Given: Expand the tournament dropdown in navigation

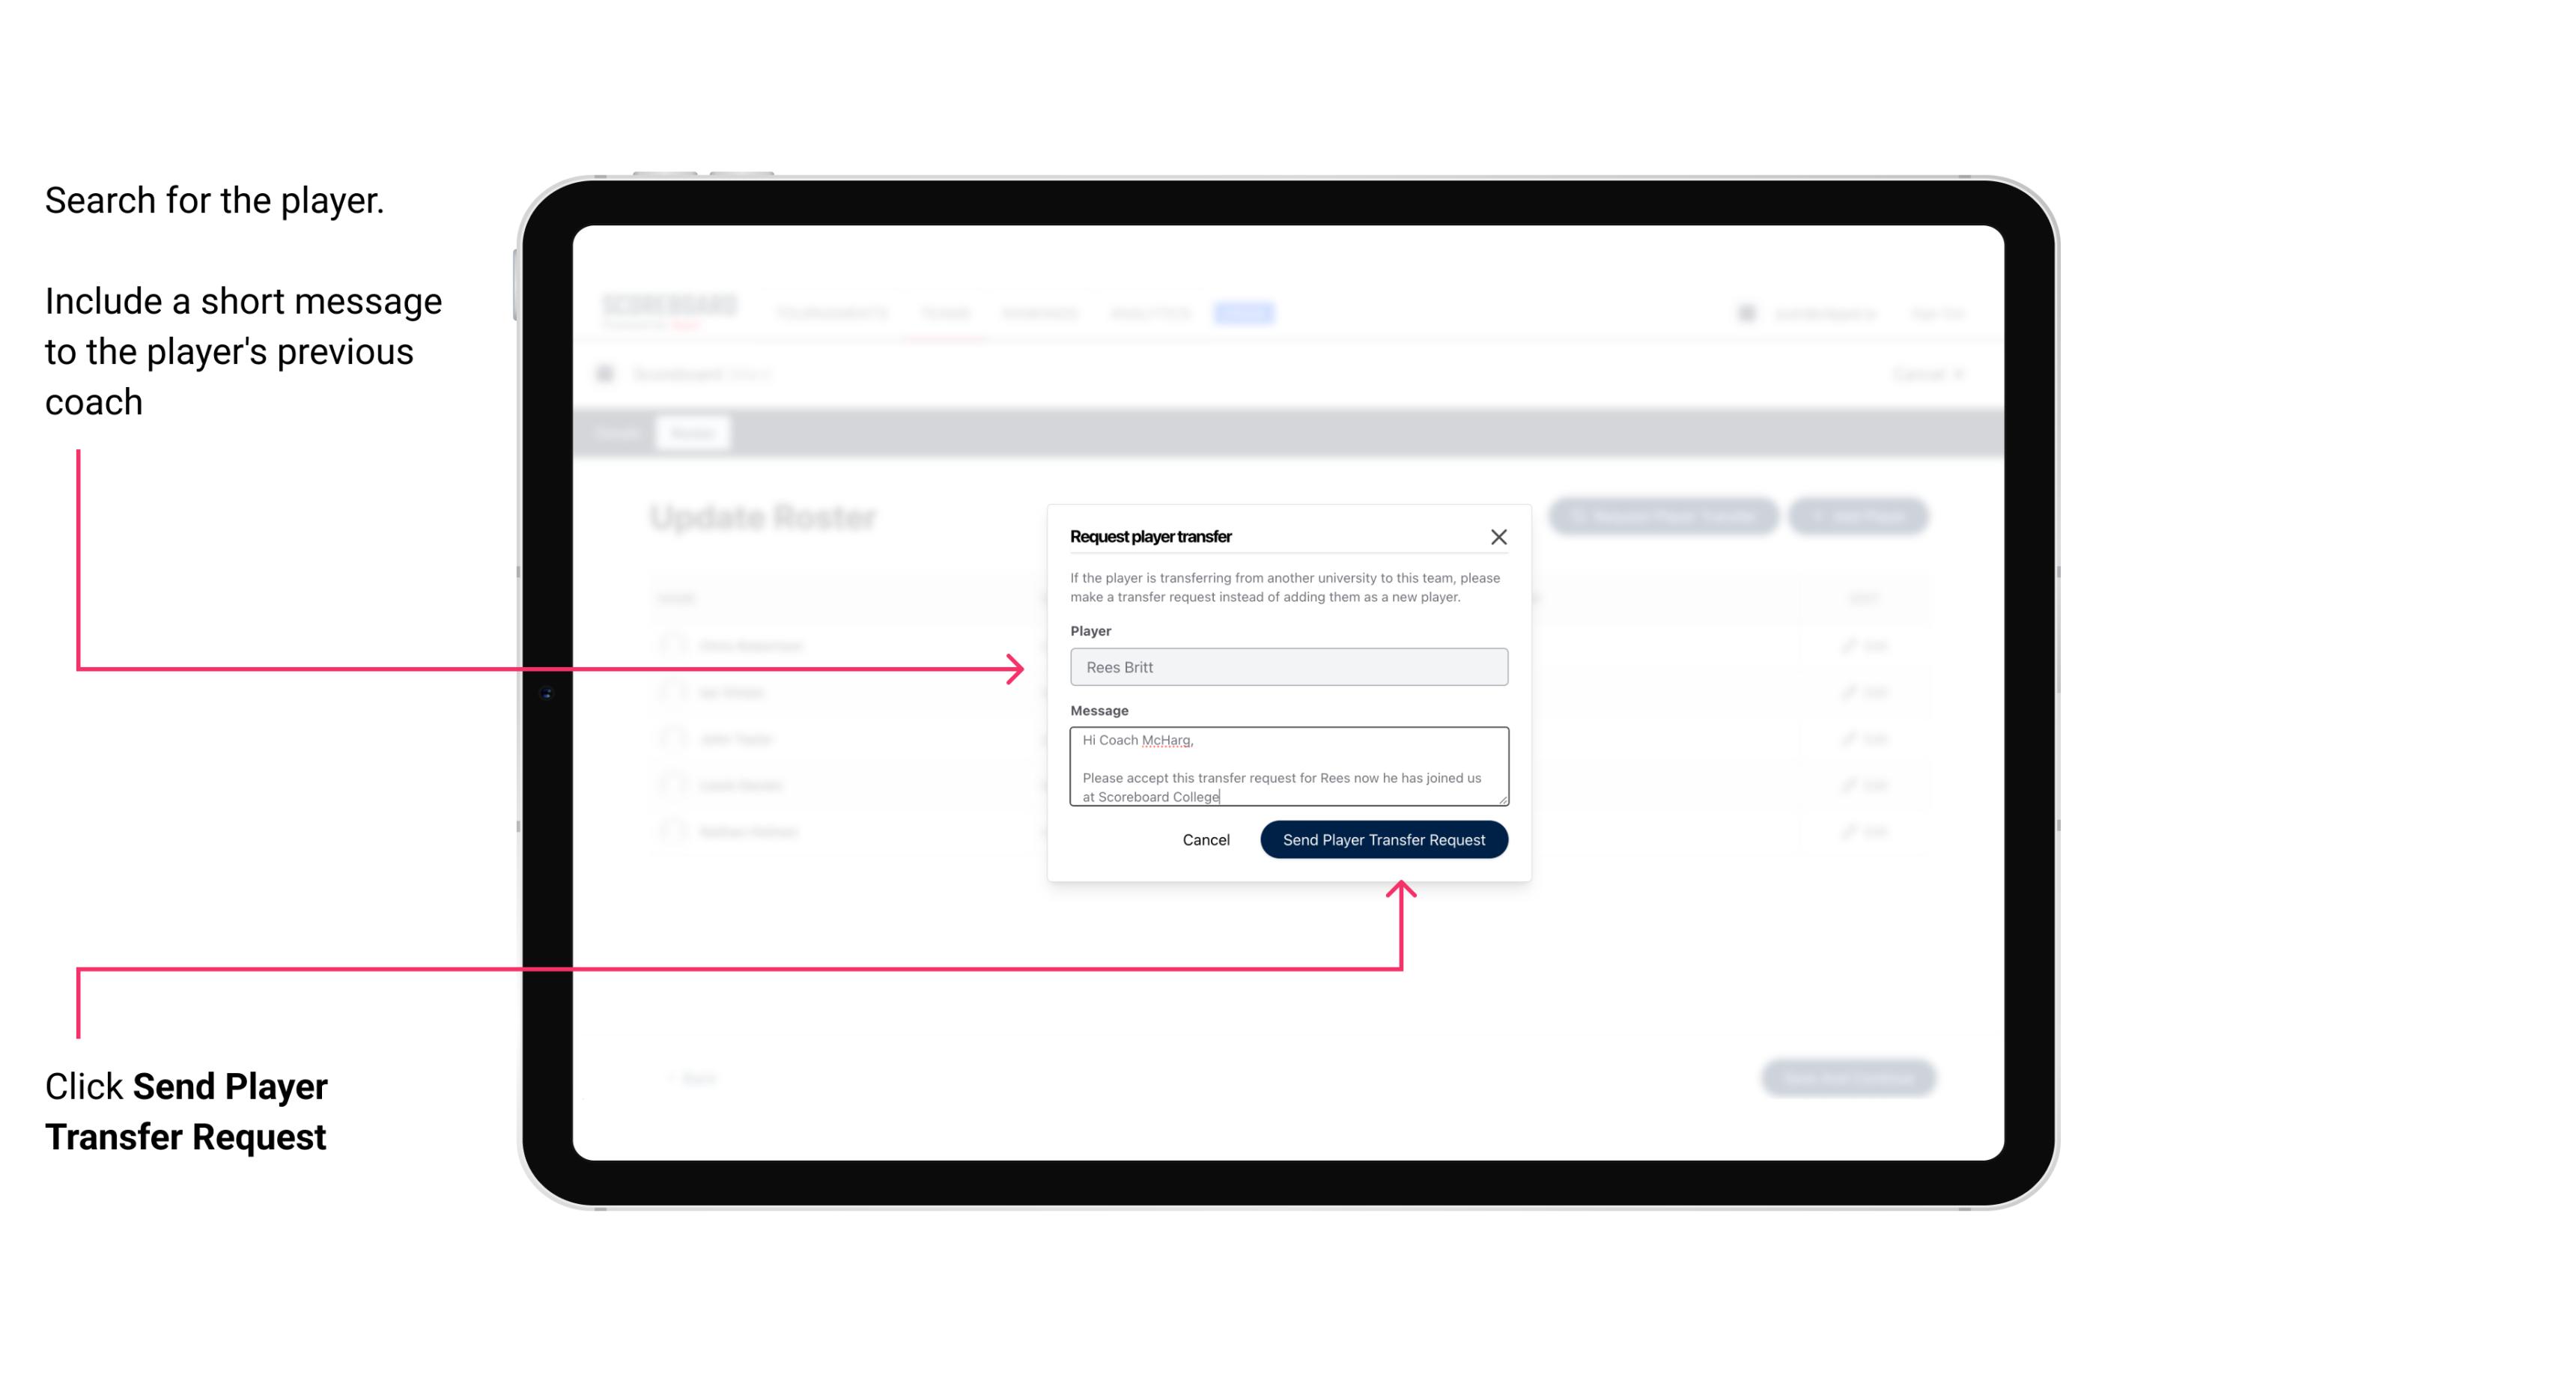Looking at the screenshot, I should point(831,312).
